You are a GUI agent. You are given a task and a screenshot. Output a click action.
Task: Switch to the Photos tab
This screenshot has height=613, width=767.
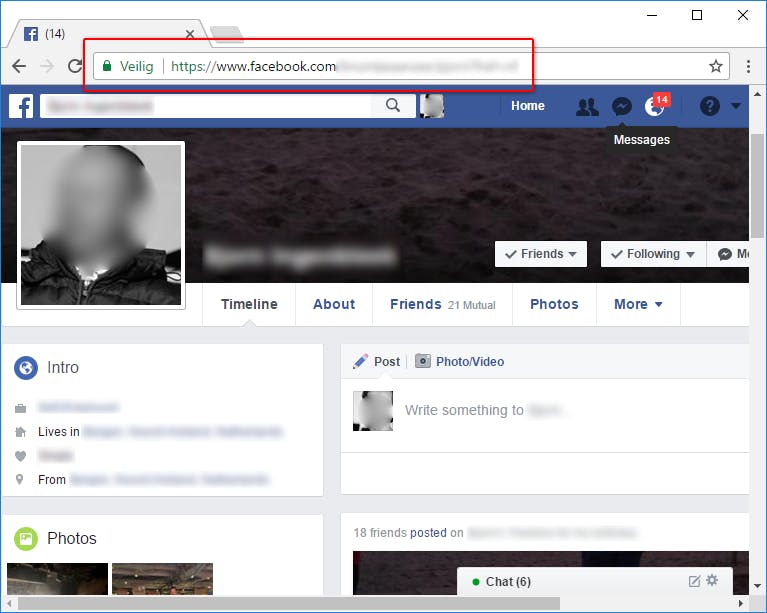point(554,304)
